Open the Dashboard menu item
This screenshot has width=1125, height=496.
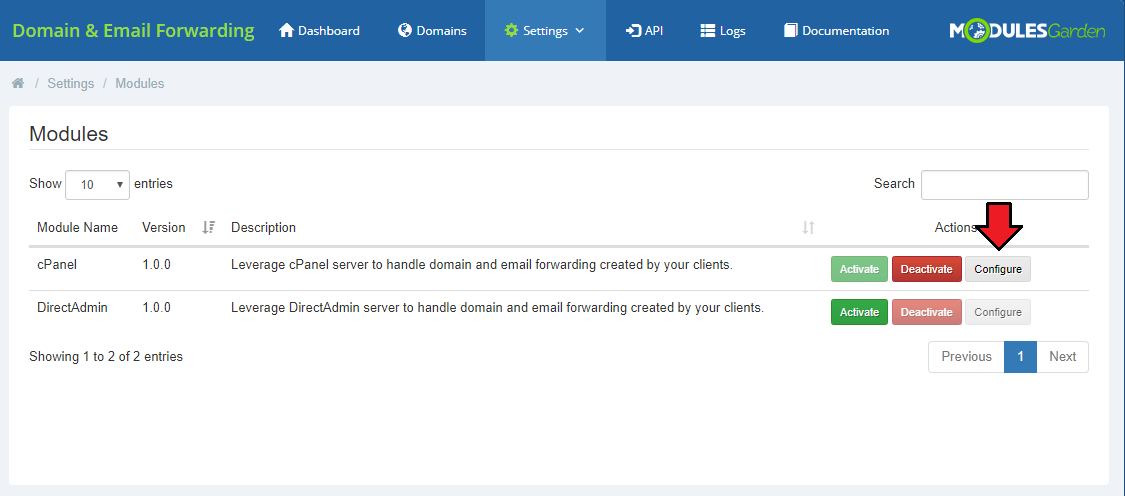point(319,31)
